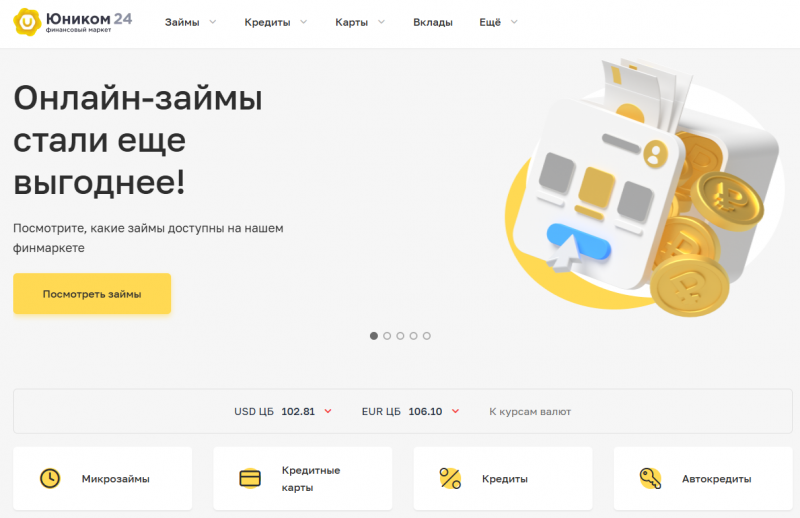Viewport: 800px width, 518px height.
Task: Open the Автокредиты category label
Action: [x=716, y=479]
